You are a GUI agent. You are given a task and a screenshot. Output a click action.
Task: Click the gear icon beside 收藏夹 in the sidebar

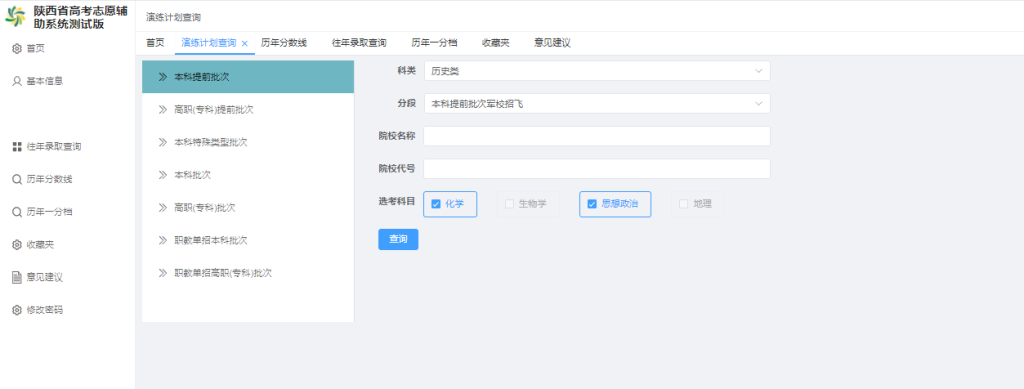click(17, 244)
